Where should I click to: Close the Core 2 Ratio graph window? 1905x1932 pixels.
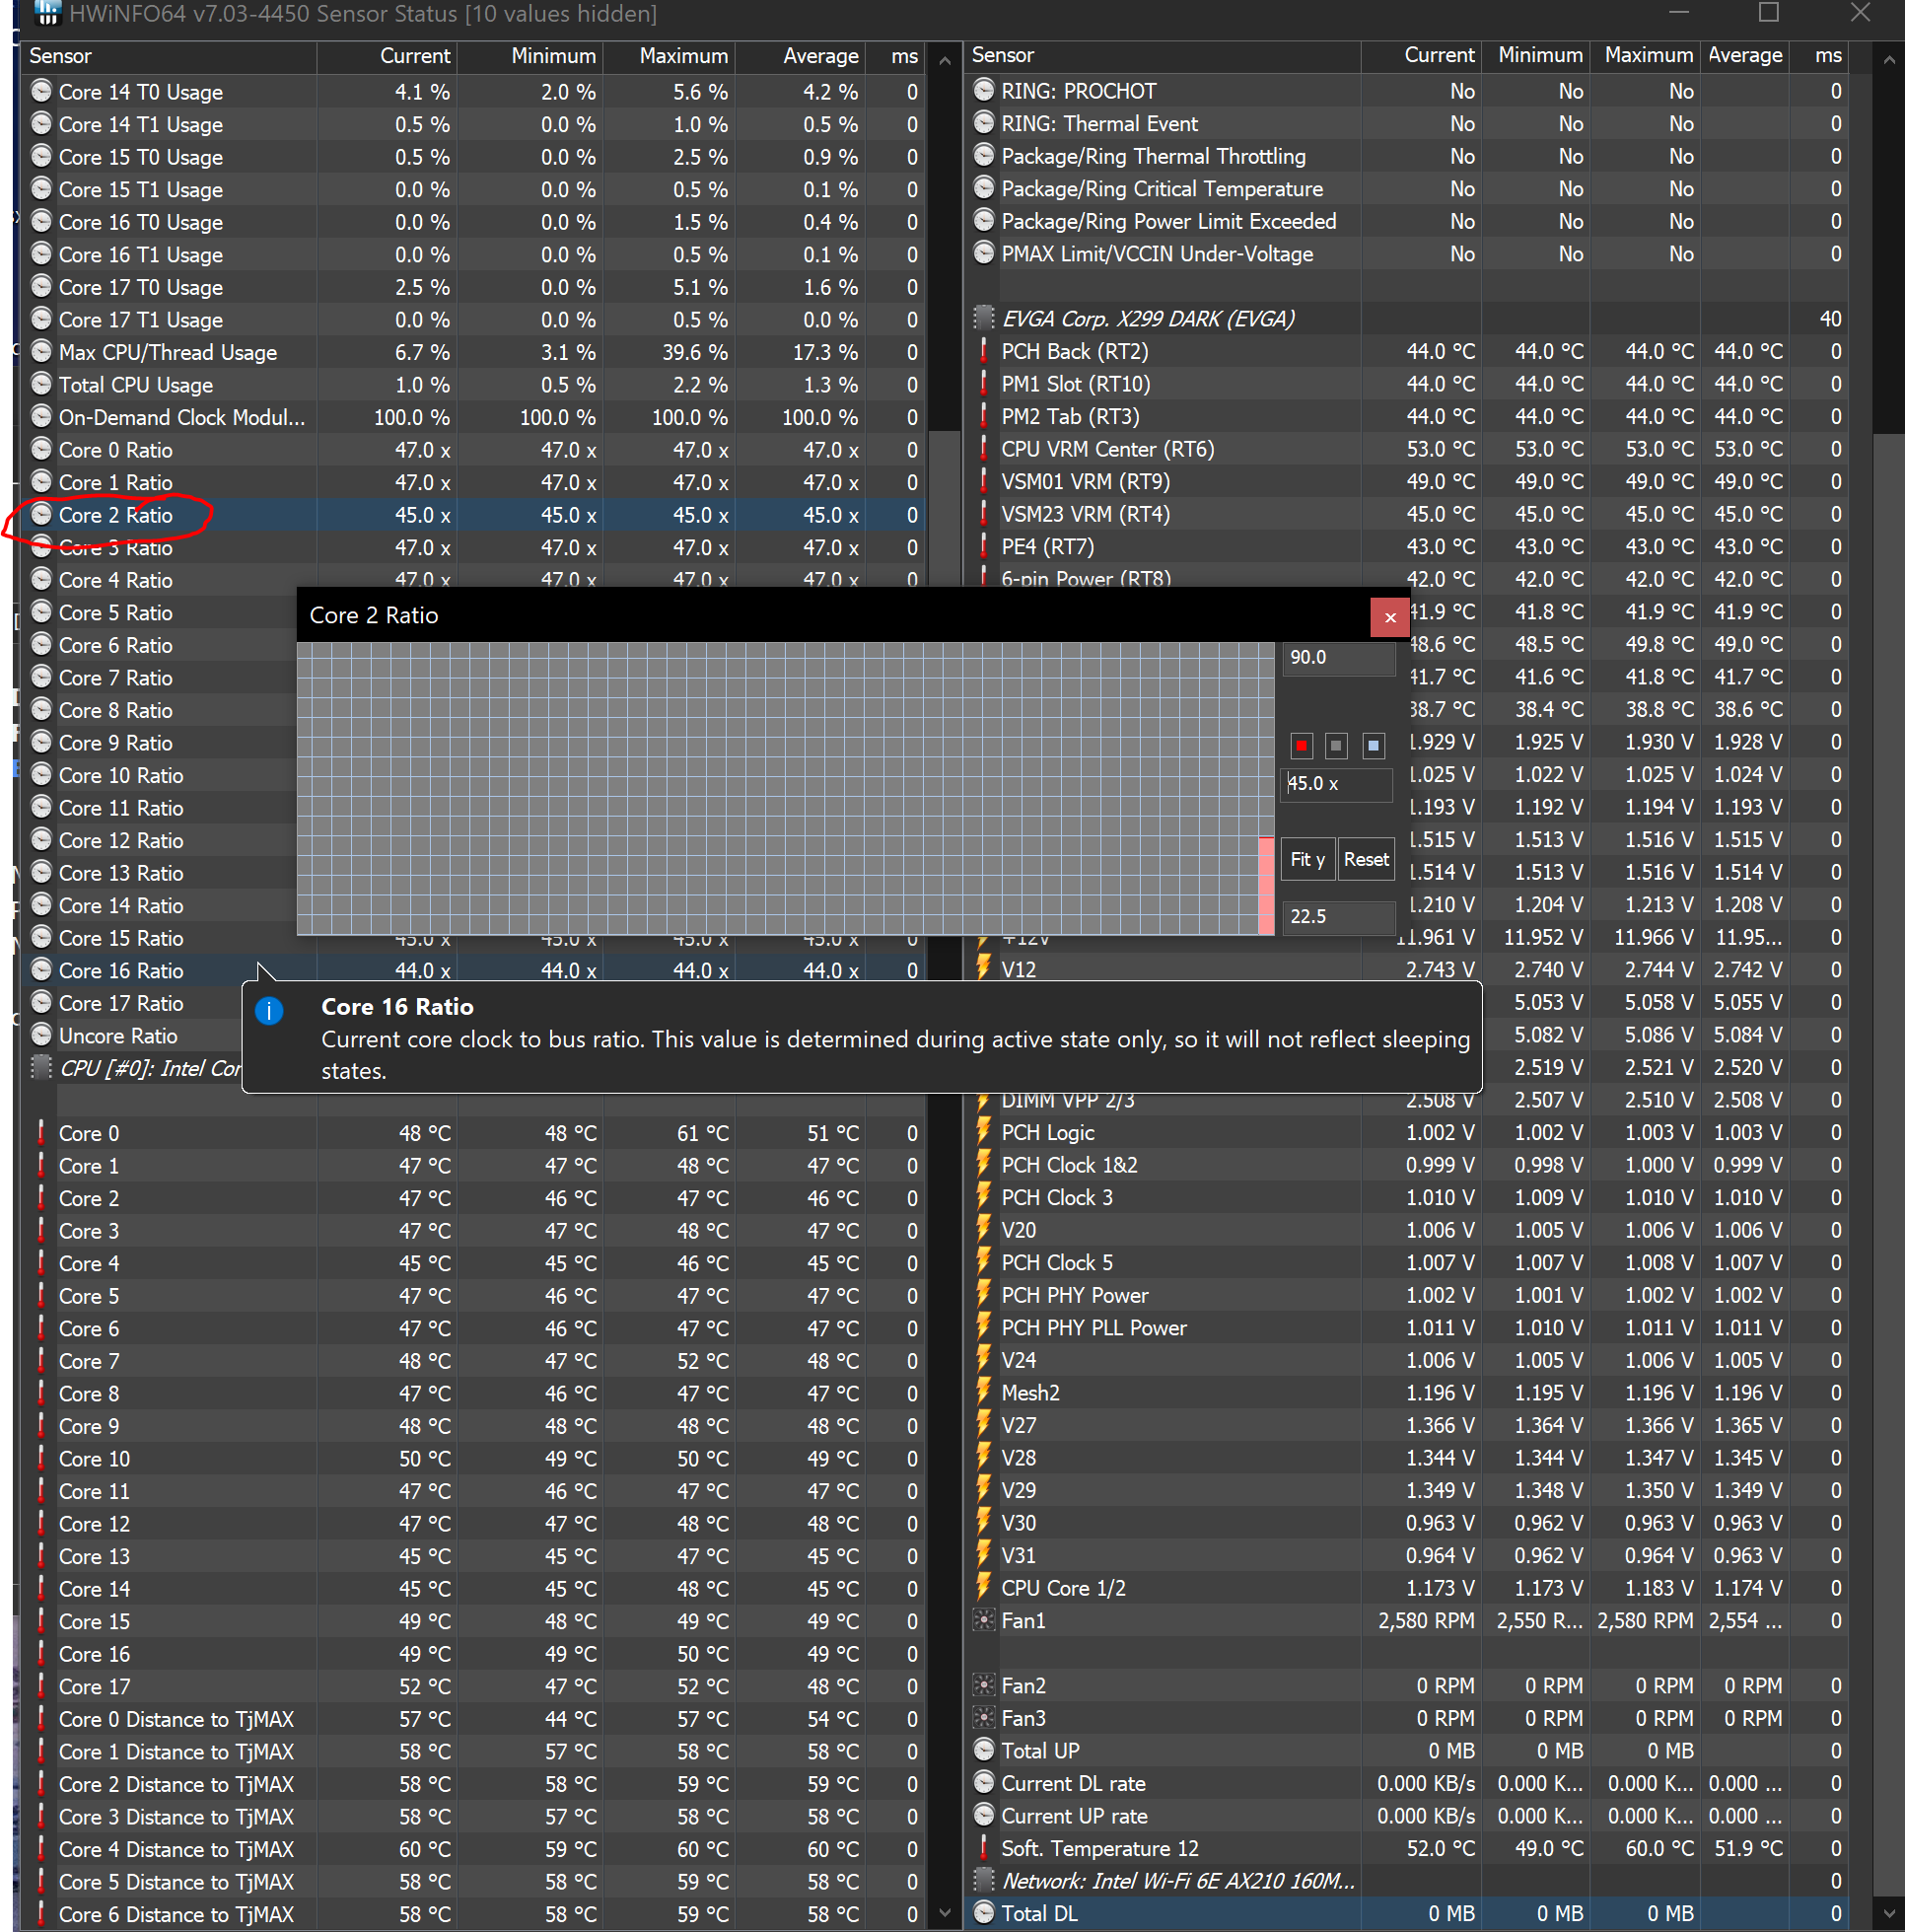click(x=1389, y=617)
